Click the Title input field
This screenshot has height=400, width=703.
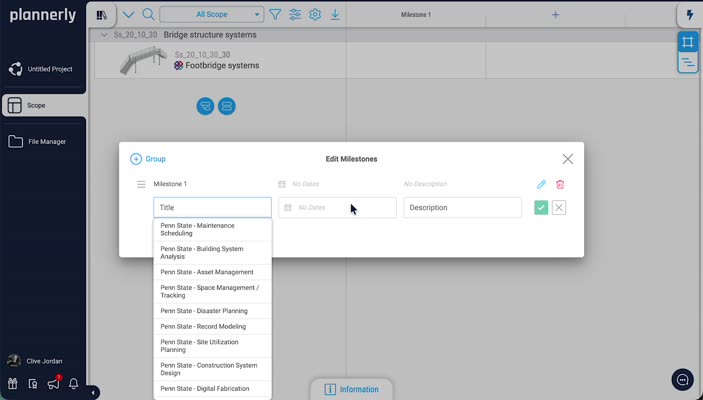(213, 208)
